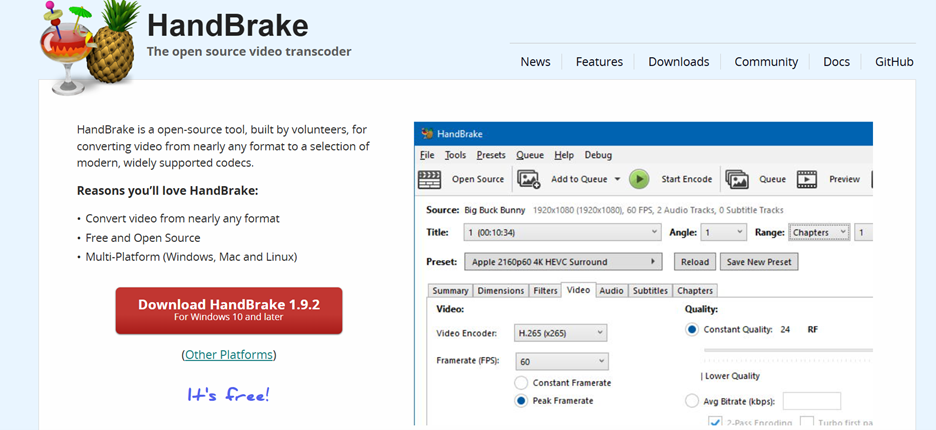
Task: Open the Help menu
Action: (564, 155)
